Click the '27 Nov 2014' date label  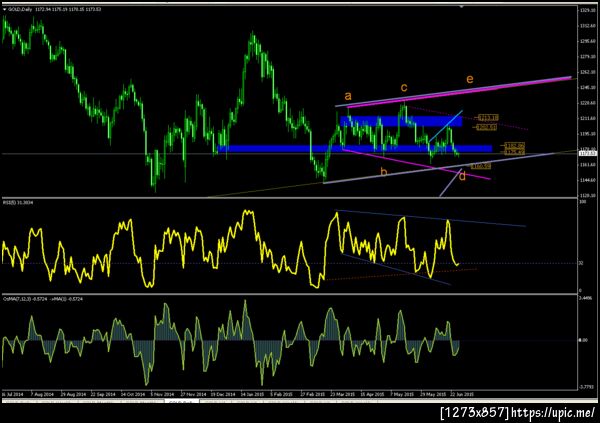tap(193, 394)
